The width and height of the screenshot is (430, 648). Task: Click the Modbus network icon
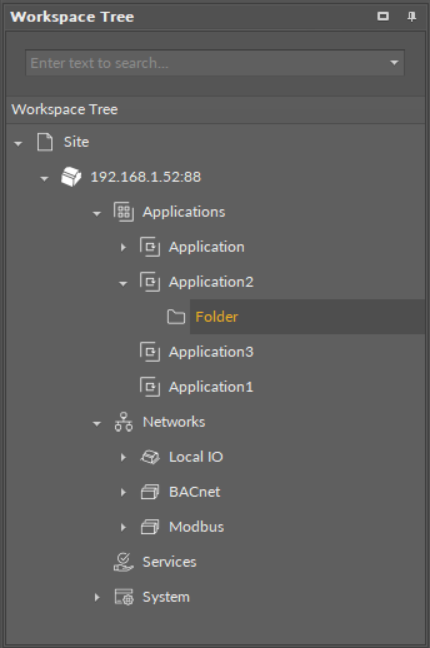pyautogui.click(x=150, y=527)
